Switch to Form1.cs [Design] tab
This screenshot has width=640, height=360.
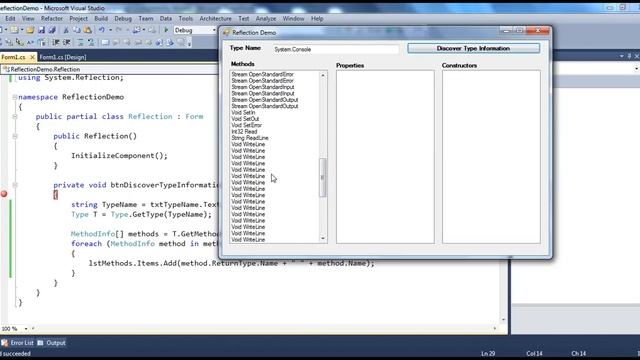click(63, 57)
